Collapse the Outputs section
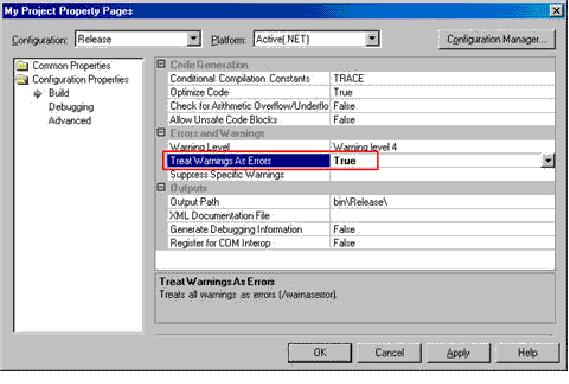 161,187
